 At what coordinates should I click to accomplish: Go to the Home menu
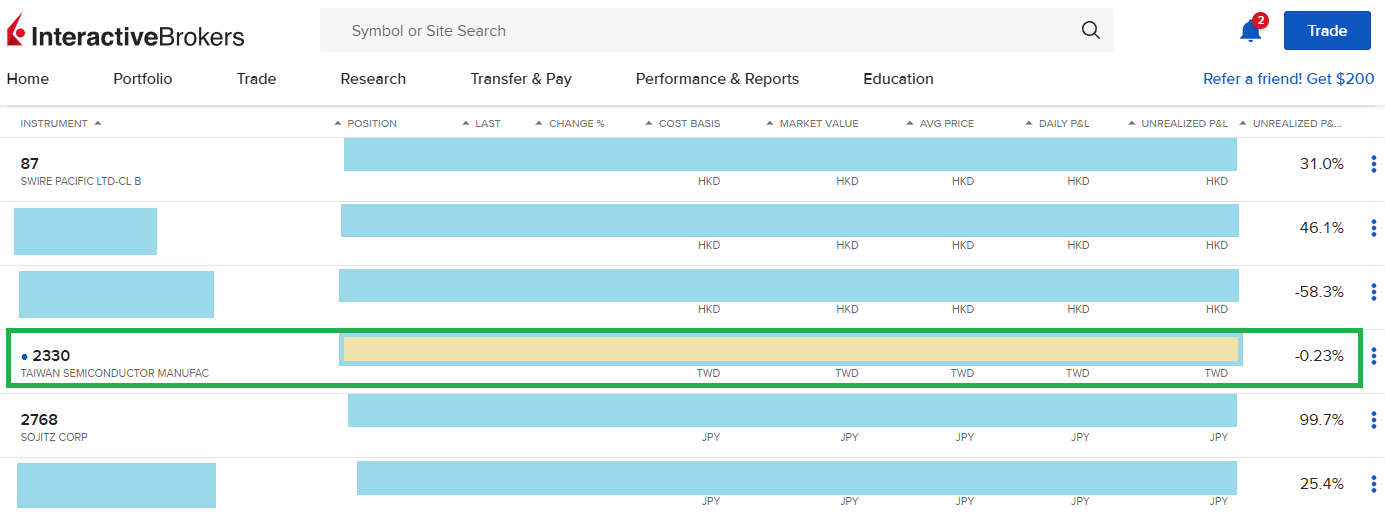point(28,79)
